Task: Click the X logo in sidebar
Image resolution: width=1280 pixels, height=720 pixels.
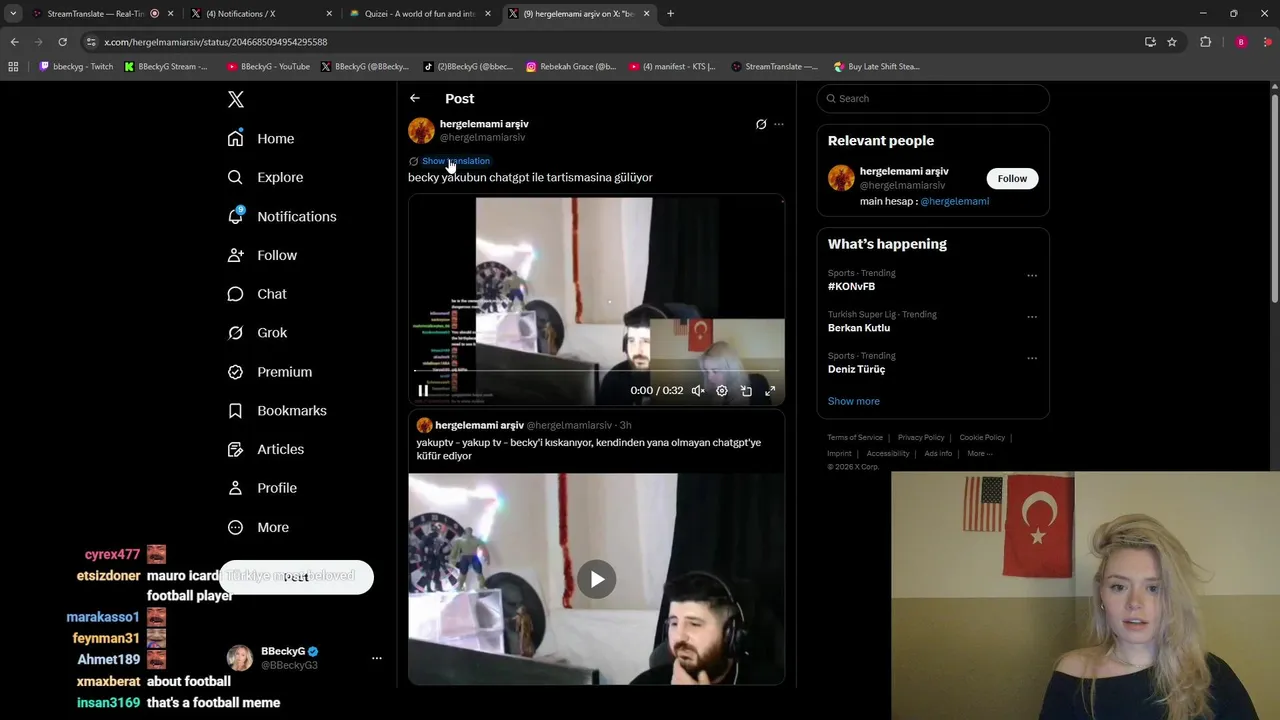Action: (236, 99)
